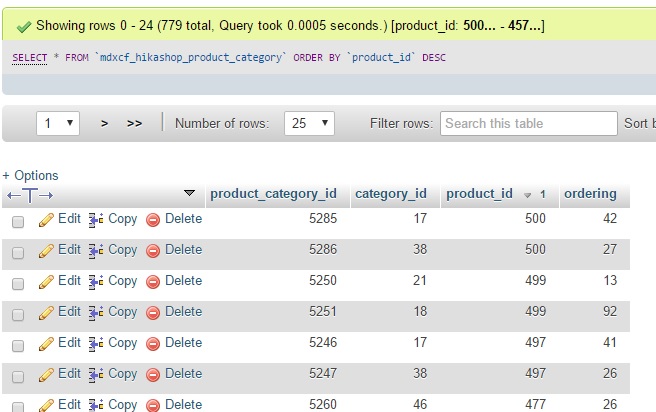Viewport: 656px width, 412px height.
Task: Sort by the ordering column header
Action: point(590,194)
